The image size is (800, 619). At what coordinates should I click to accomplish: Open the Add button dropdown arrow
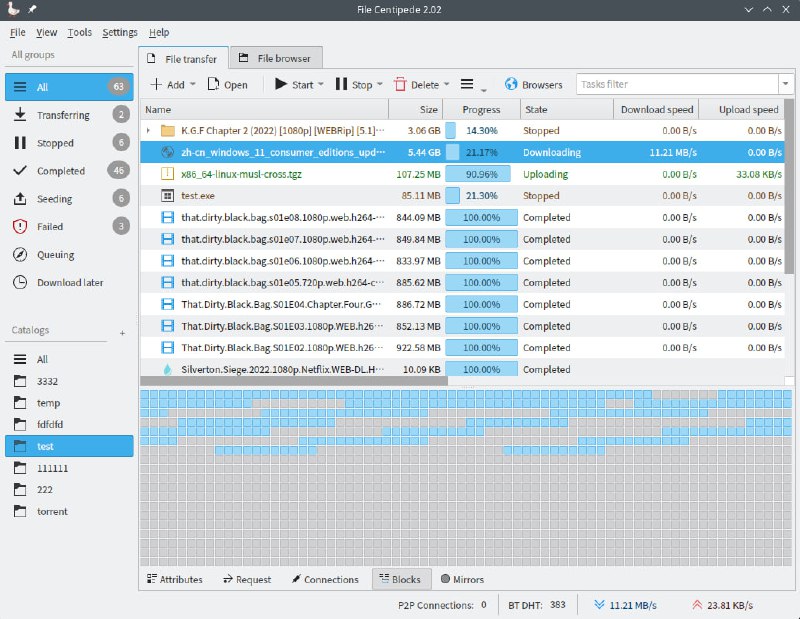194,85
